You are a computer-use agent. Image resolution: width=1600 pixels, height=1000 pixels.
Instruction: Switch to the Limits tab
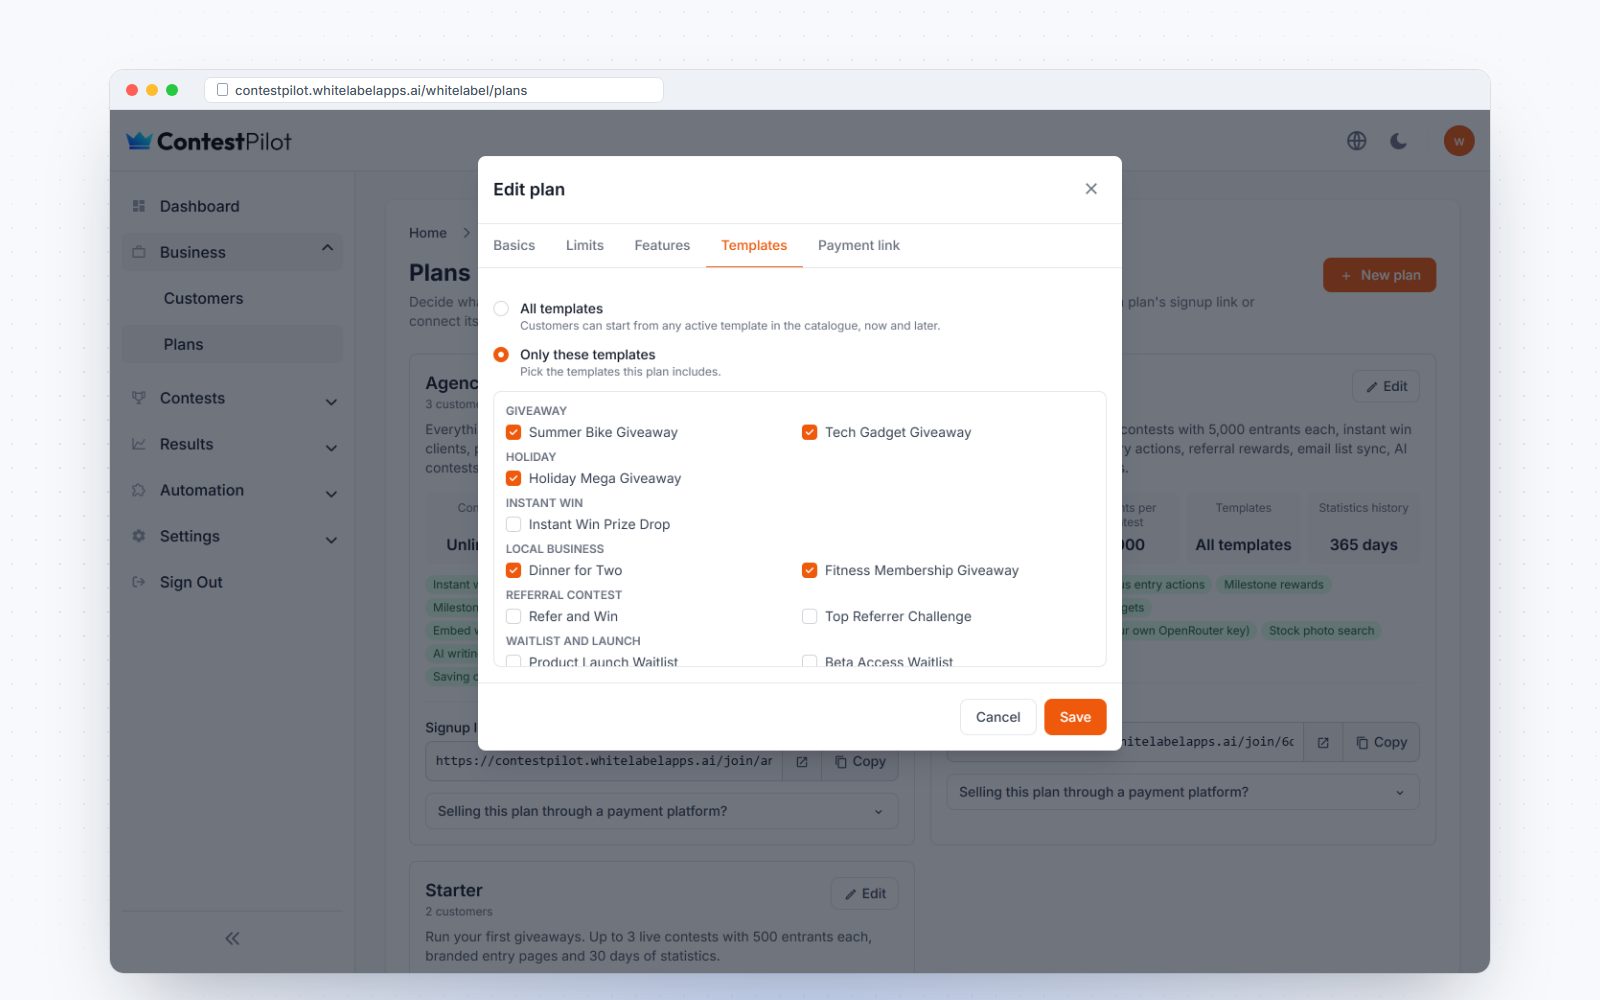(x=585, y=245)
